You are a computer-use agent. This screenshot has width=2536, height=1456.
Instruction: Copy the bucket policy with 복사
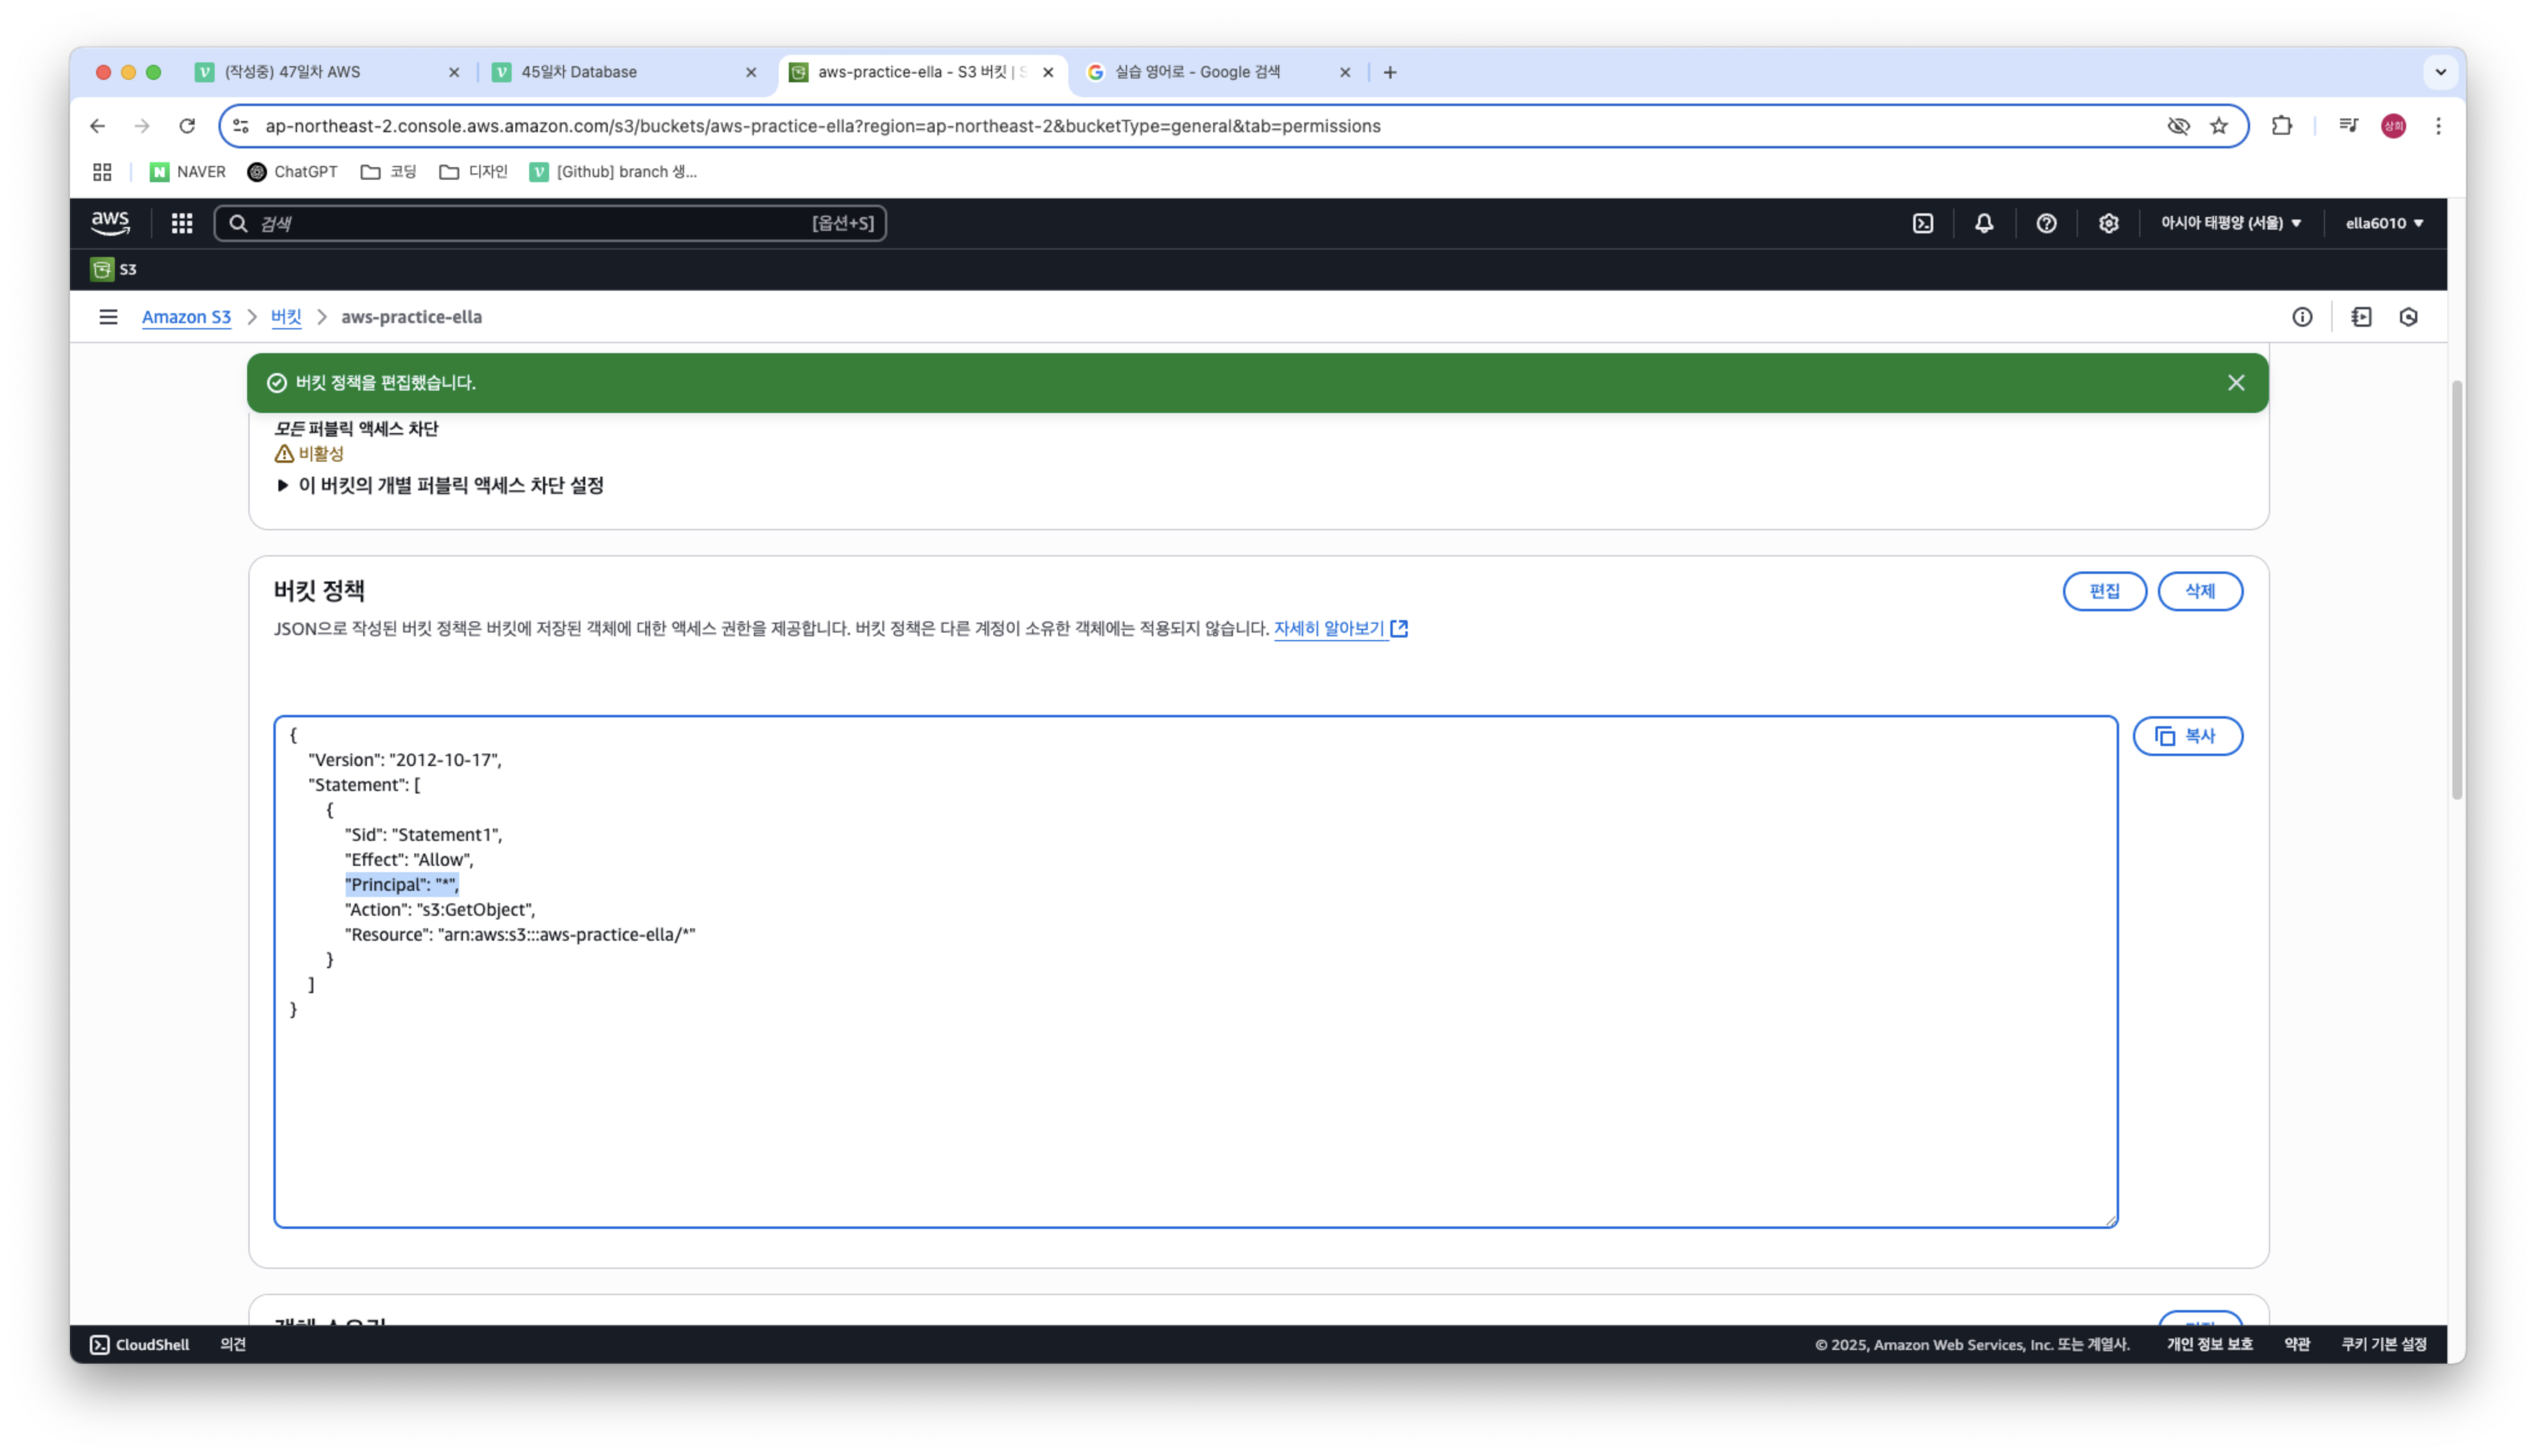[2187, 736]
